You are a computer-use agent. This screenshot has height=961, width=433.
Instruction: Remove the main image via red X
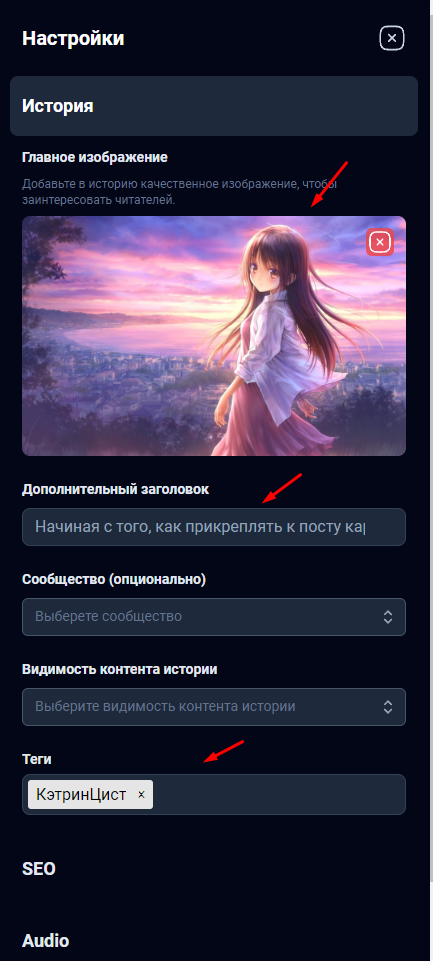(x=380, y=243)
